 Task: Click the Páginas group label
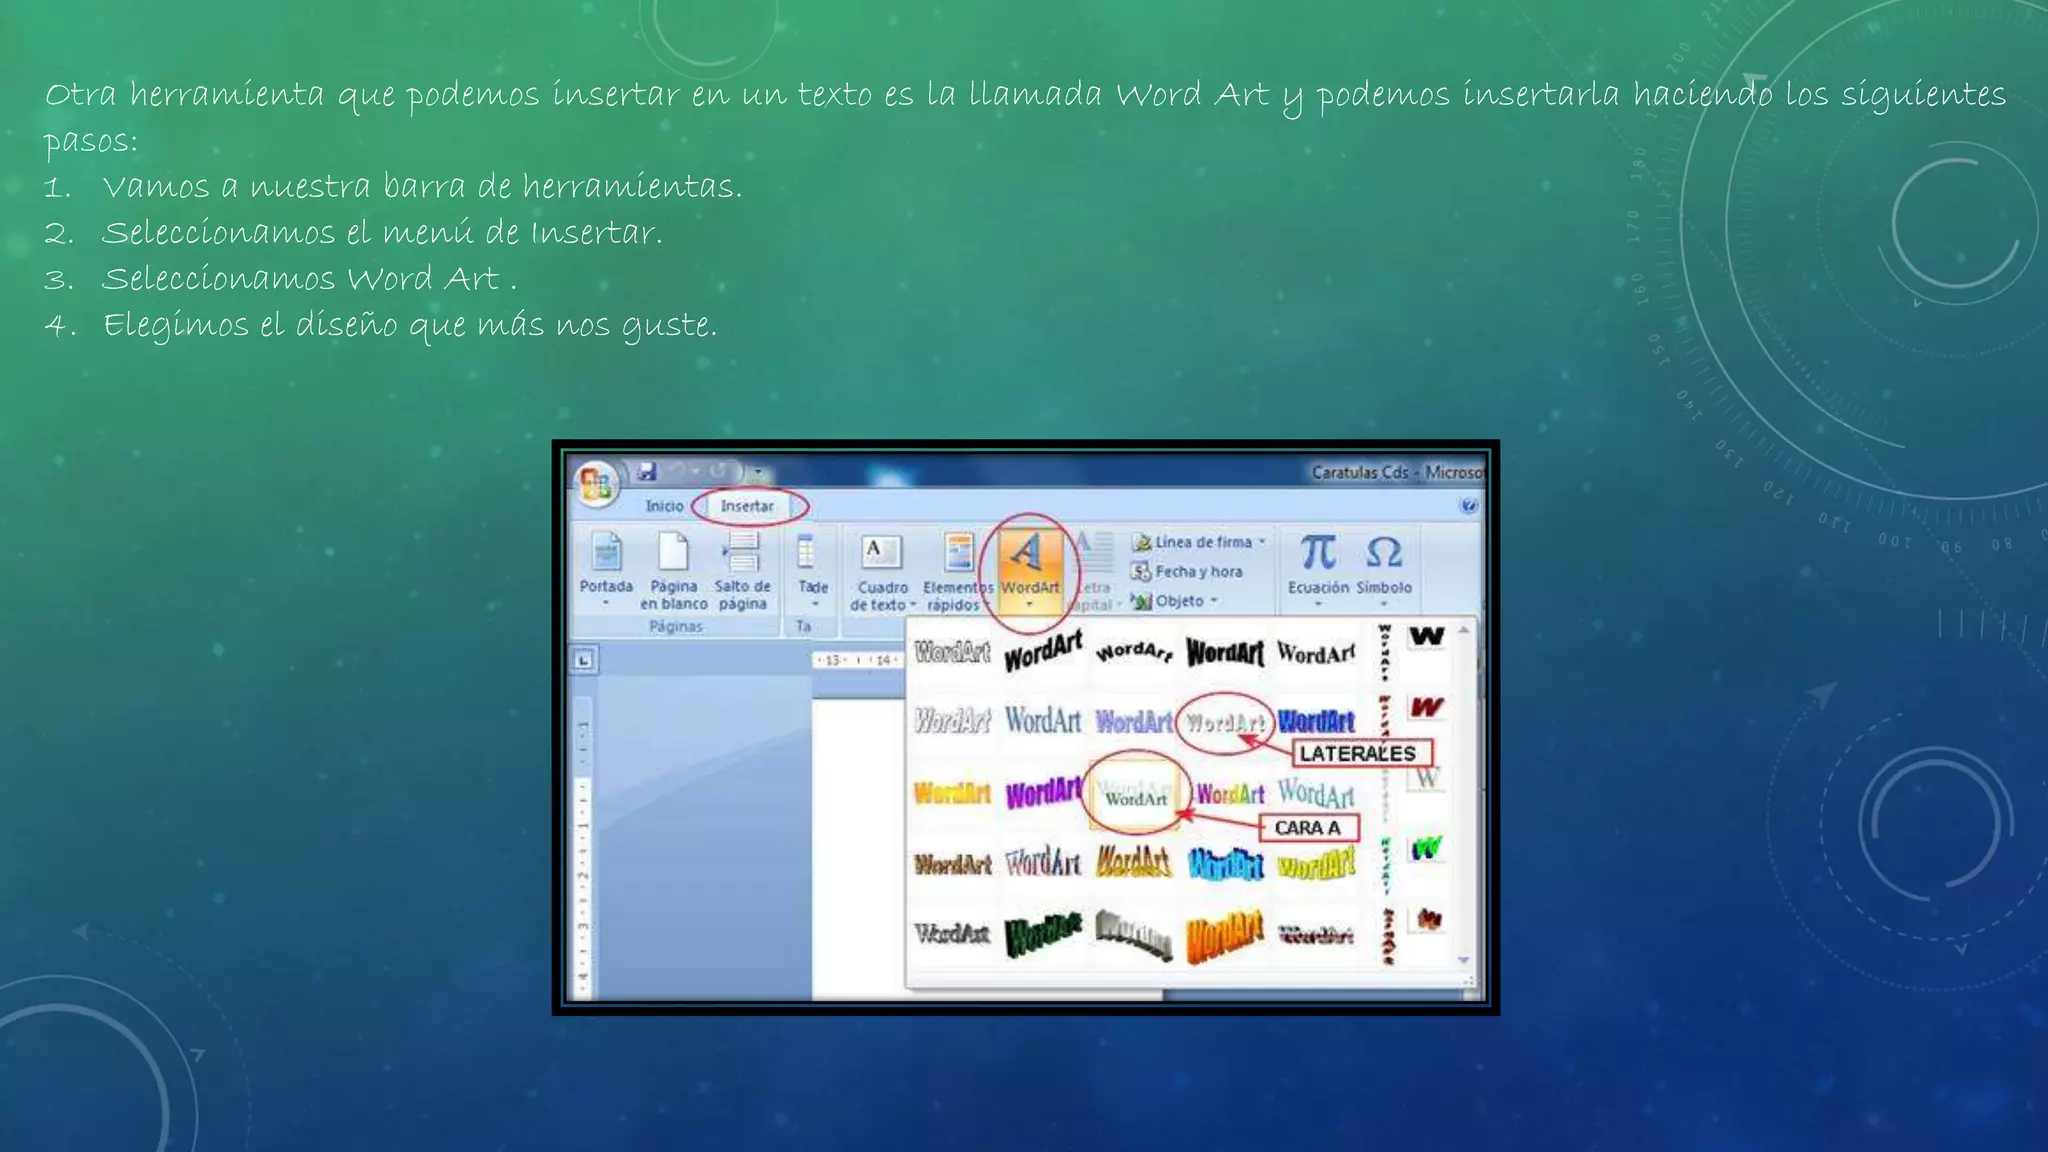tap(675, 626)
